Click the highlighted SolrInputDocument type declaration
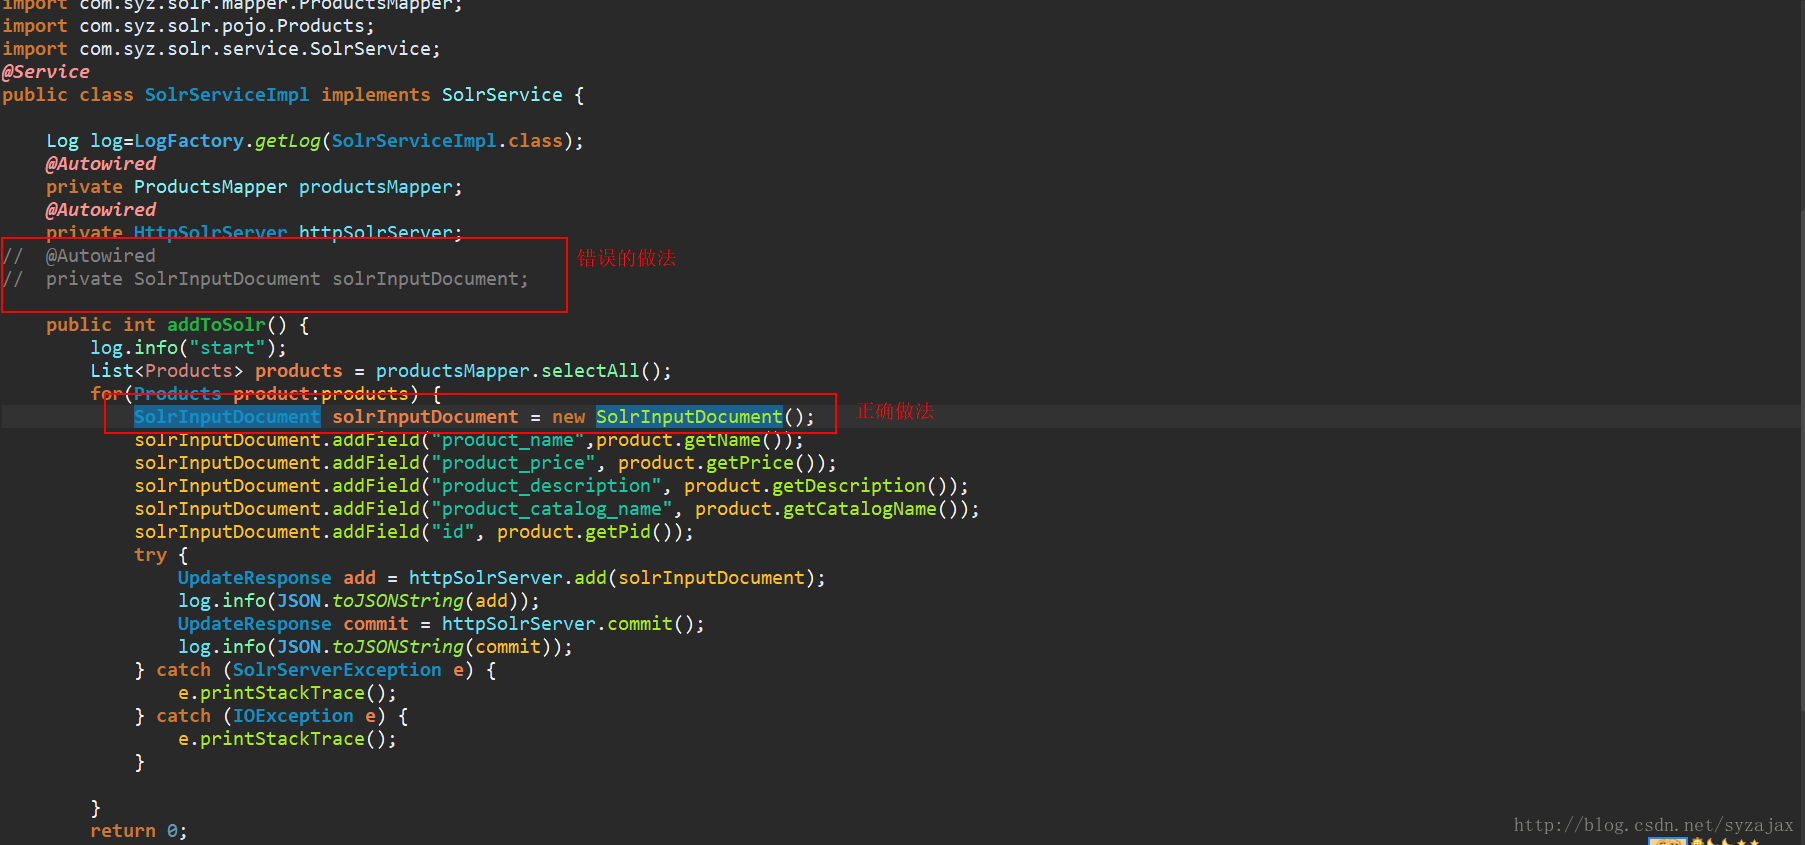Screen dimensions: 1805x845 tap(227, 417)
